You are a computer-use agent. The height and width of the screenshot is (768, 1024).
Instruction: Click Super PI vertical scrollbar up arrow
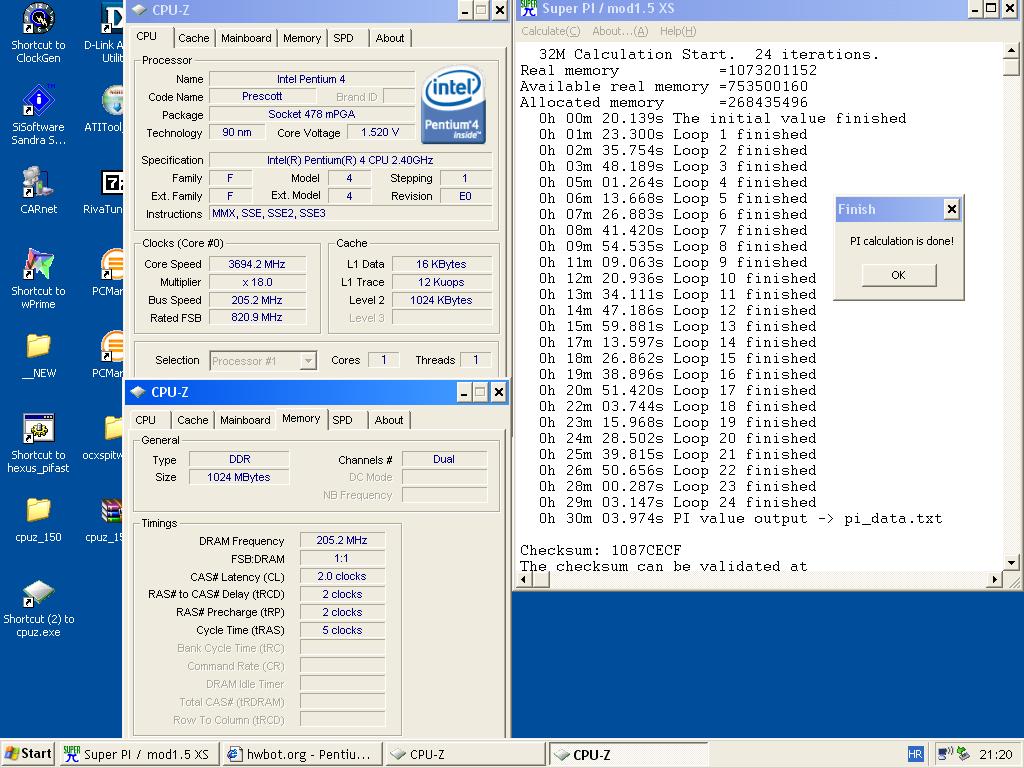point(1012,50)
